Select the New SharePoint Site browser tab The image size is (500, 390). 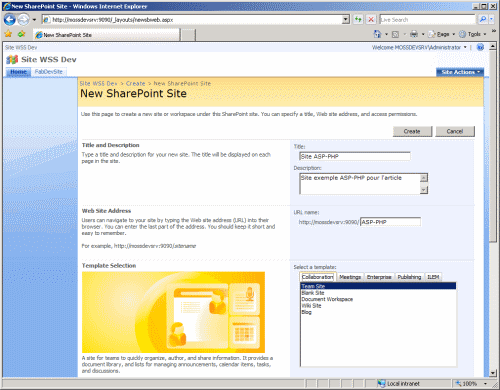[106, 35]
